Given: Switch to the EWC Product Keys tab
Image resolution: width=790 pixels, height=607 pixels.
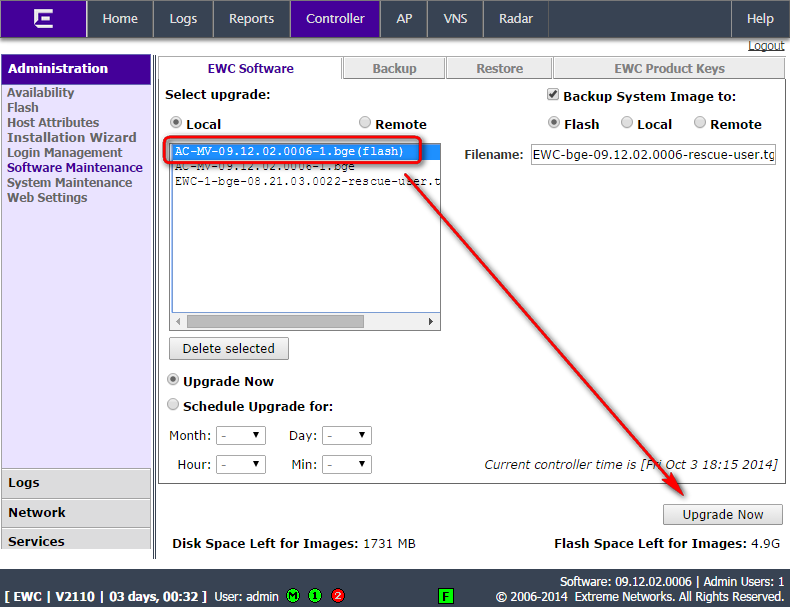Looking at the screenshot, I should point(669,69).
